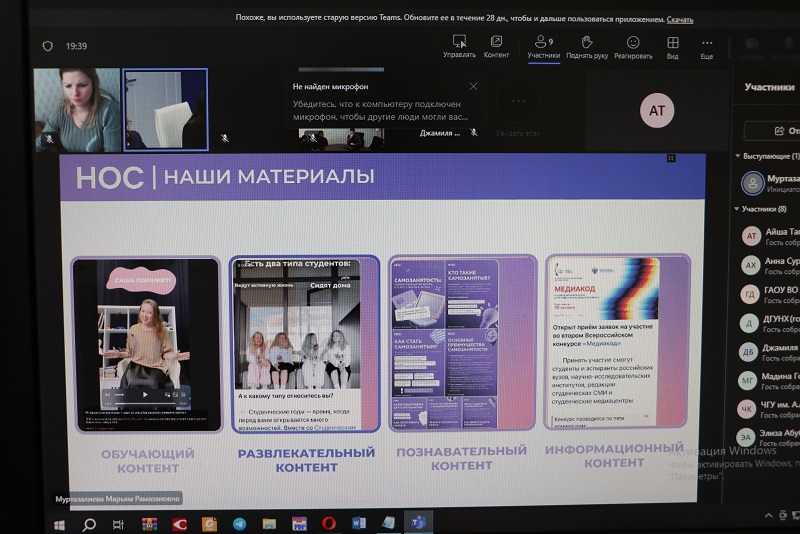Open Windows taskbar search
800x534 pixels.
[x=89, y=524]
